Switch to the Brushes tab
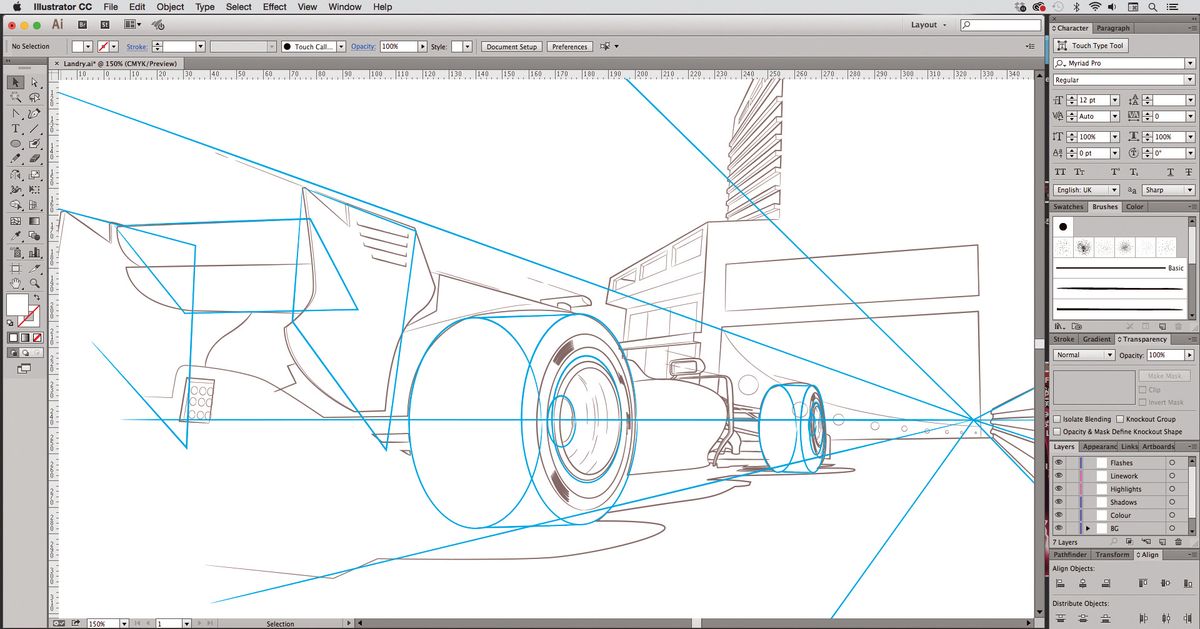1200x629 pixels. click(x=1104, y=207)
